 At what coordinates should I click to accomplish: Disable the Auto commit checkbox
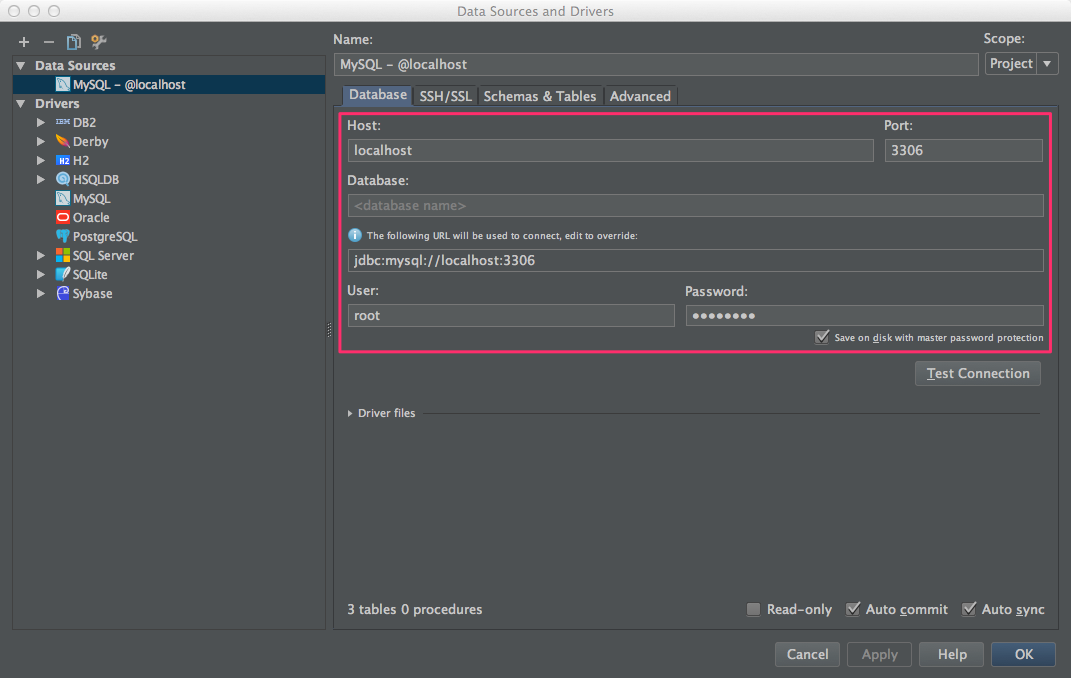click(853, 610)
